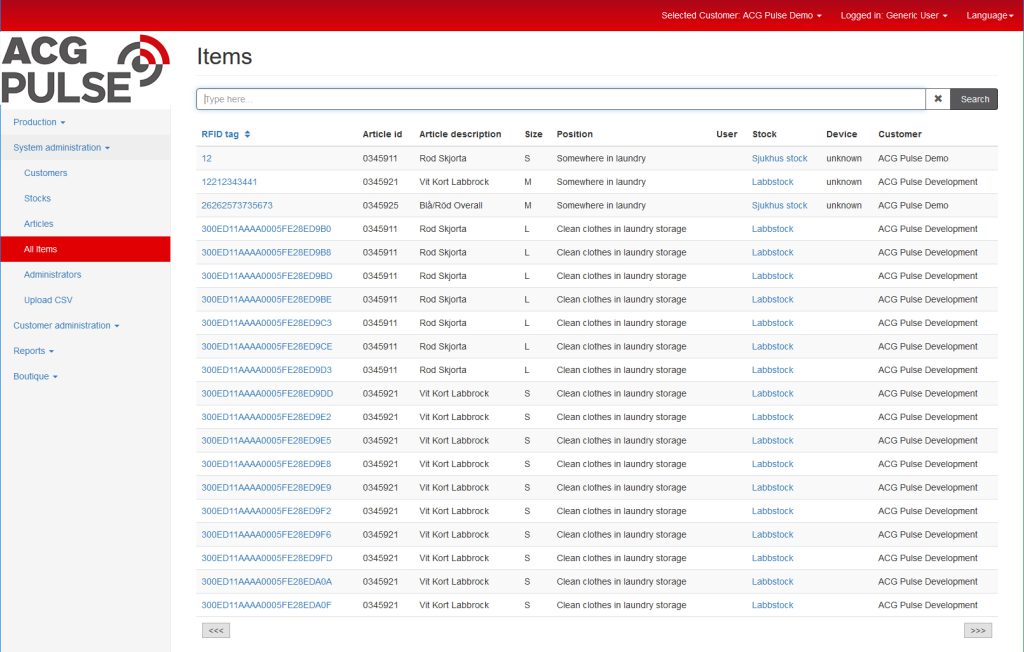Image resolution: width=1024 pixels, height=652 pixels.
Task: Clear the search box using the x icon
Action: coord(938,99)
